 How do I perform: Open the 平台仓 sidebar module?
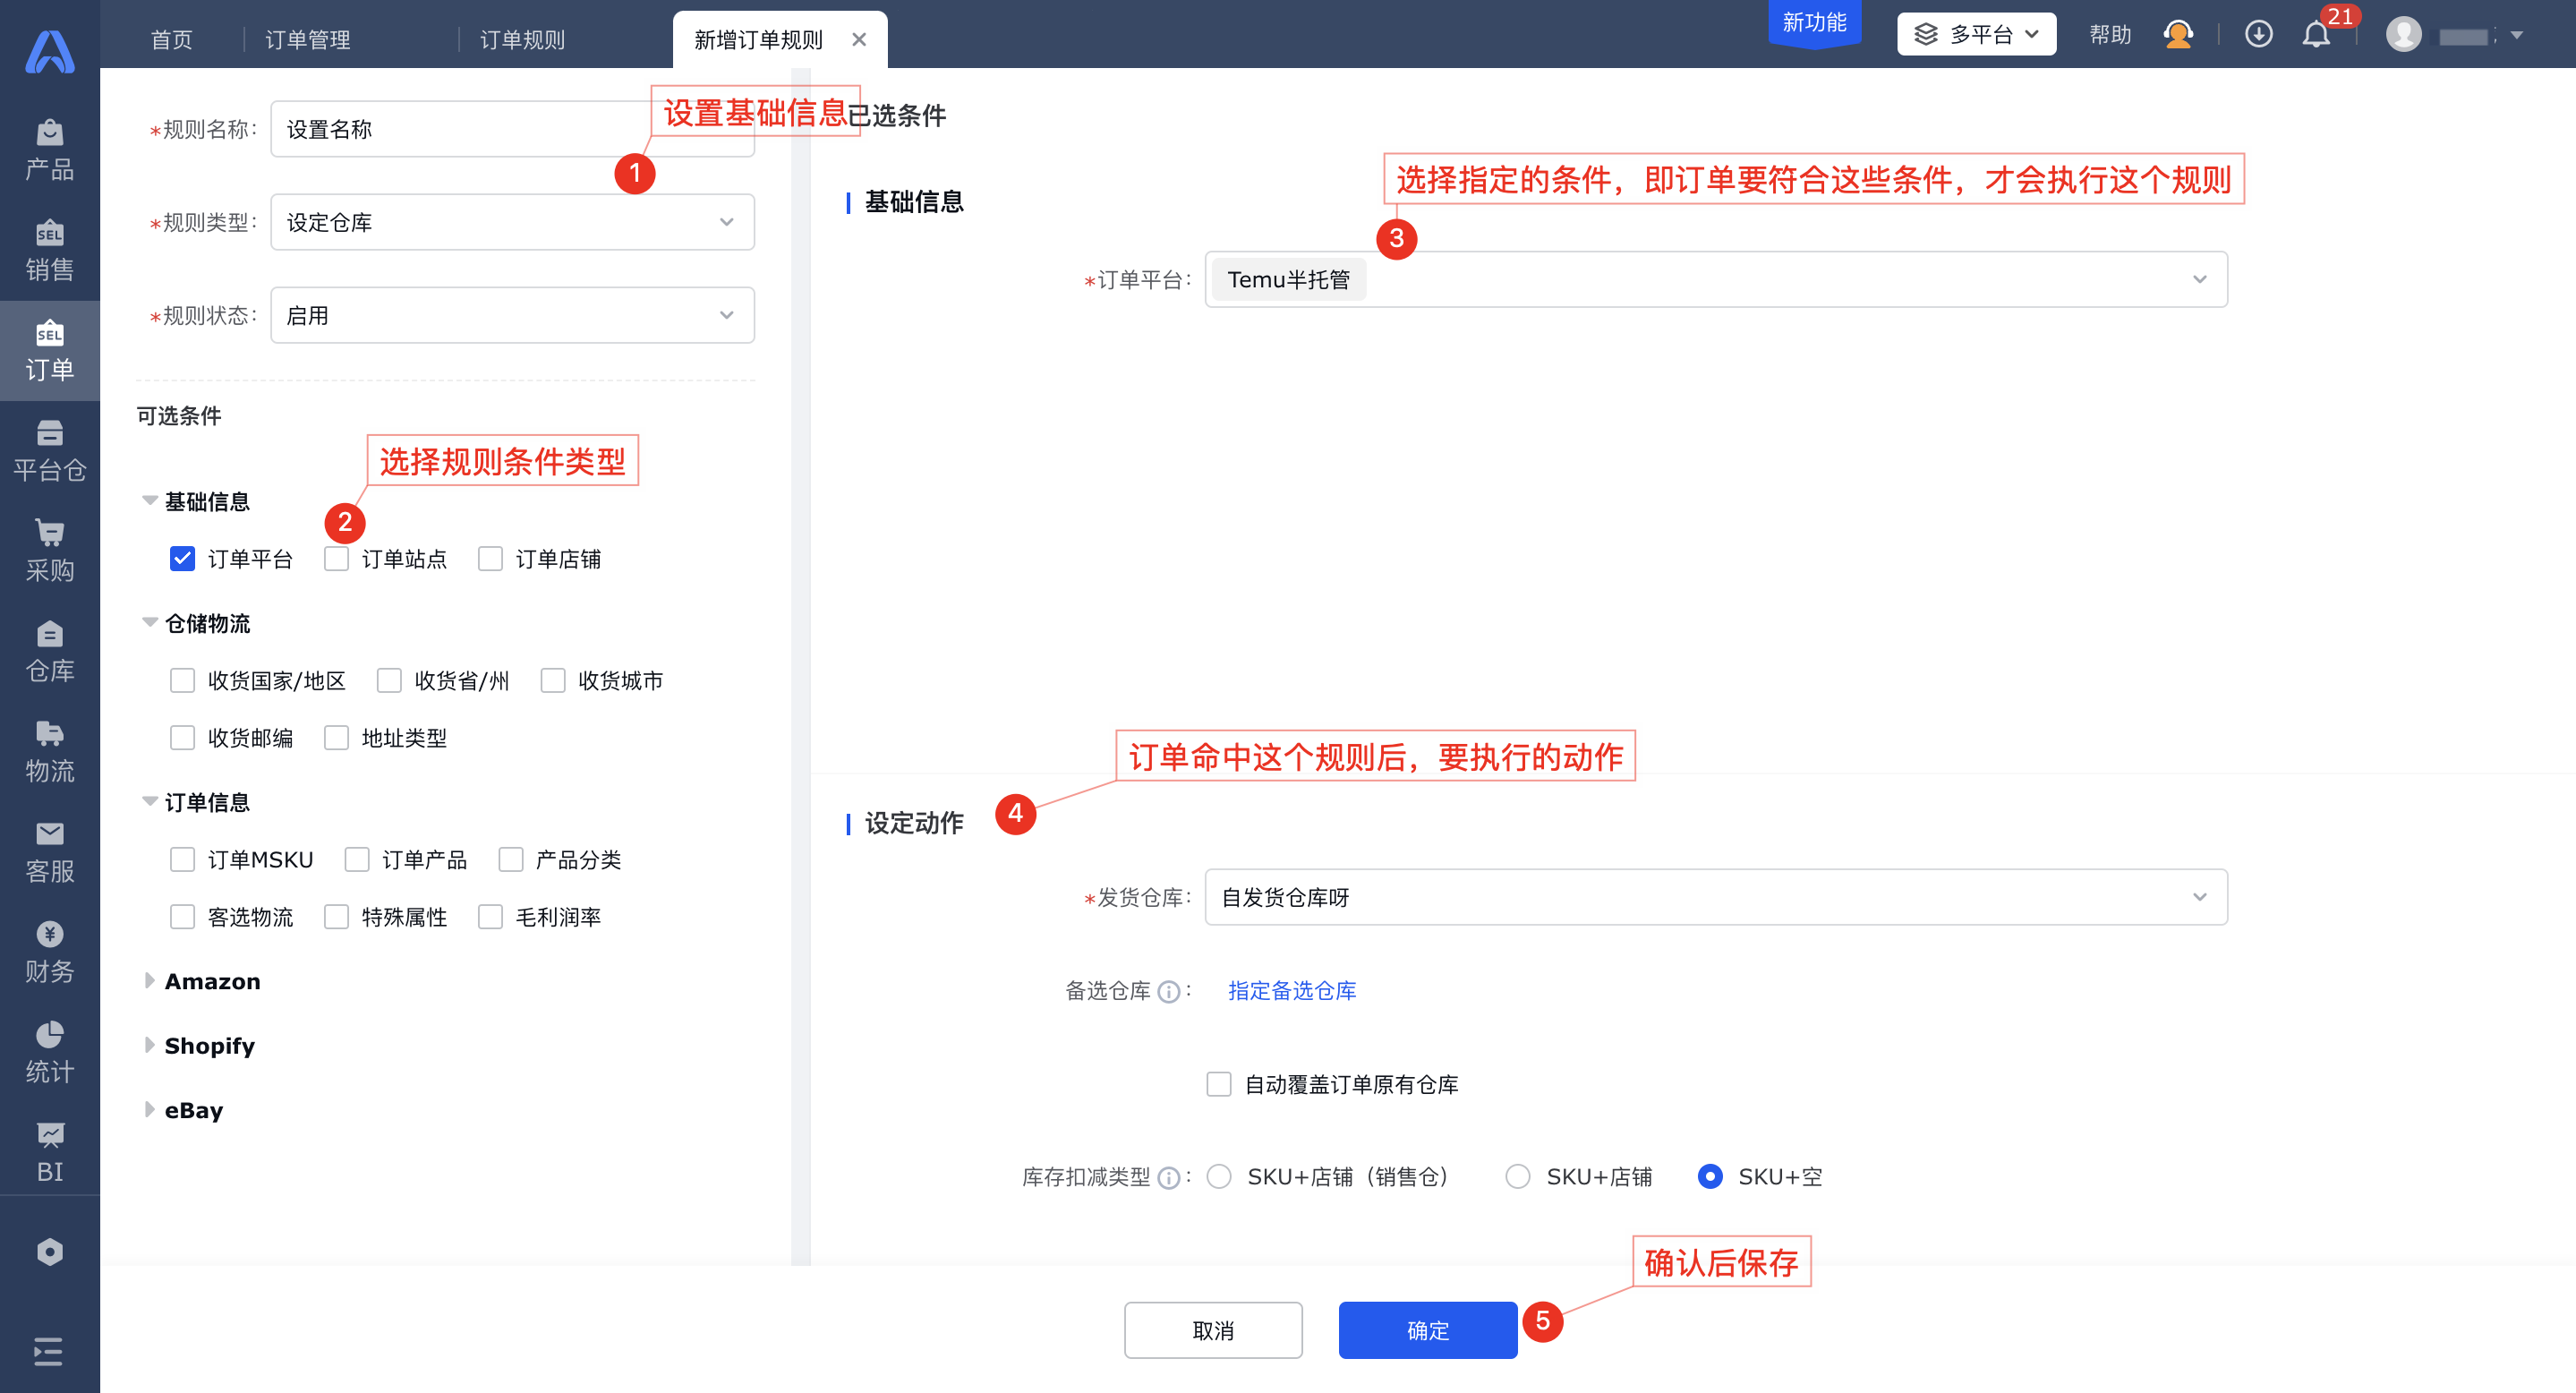point(49,451)
